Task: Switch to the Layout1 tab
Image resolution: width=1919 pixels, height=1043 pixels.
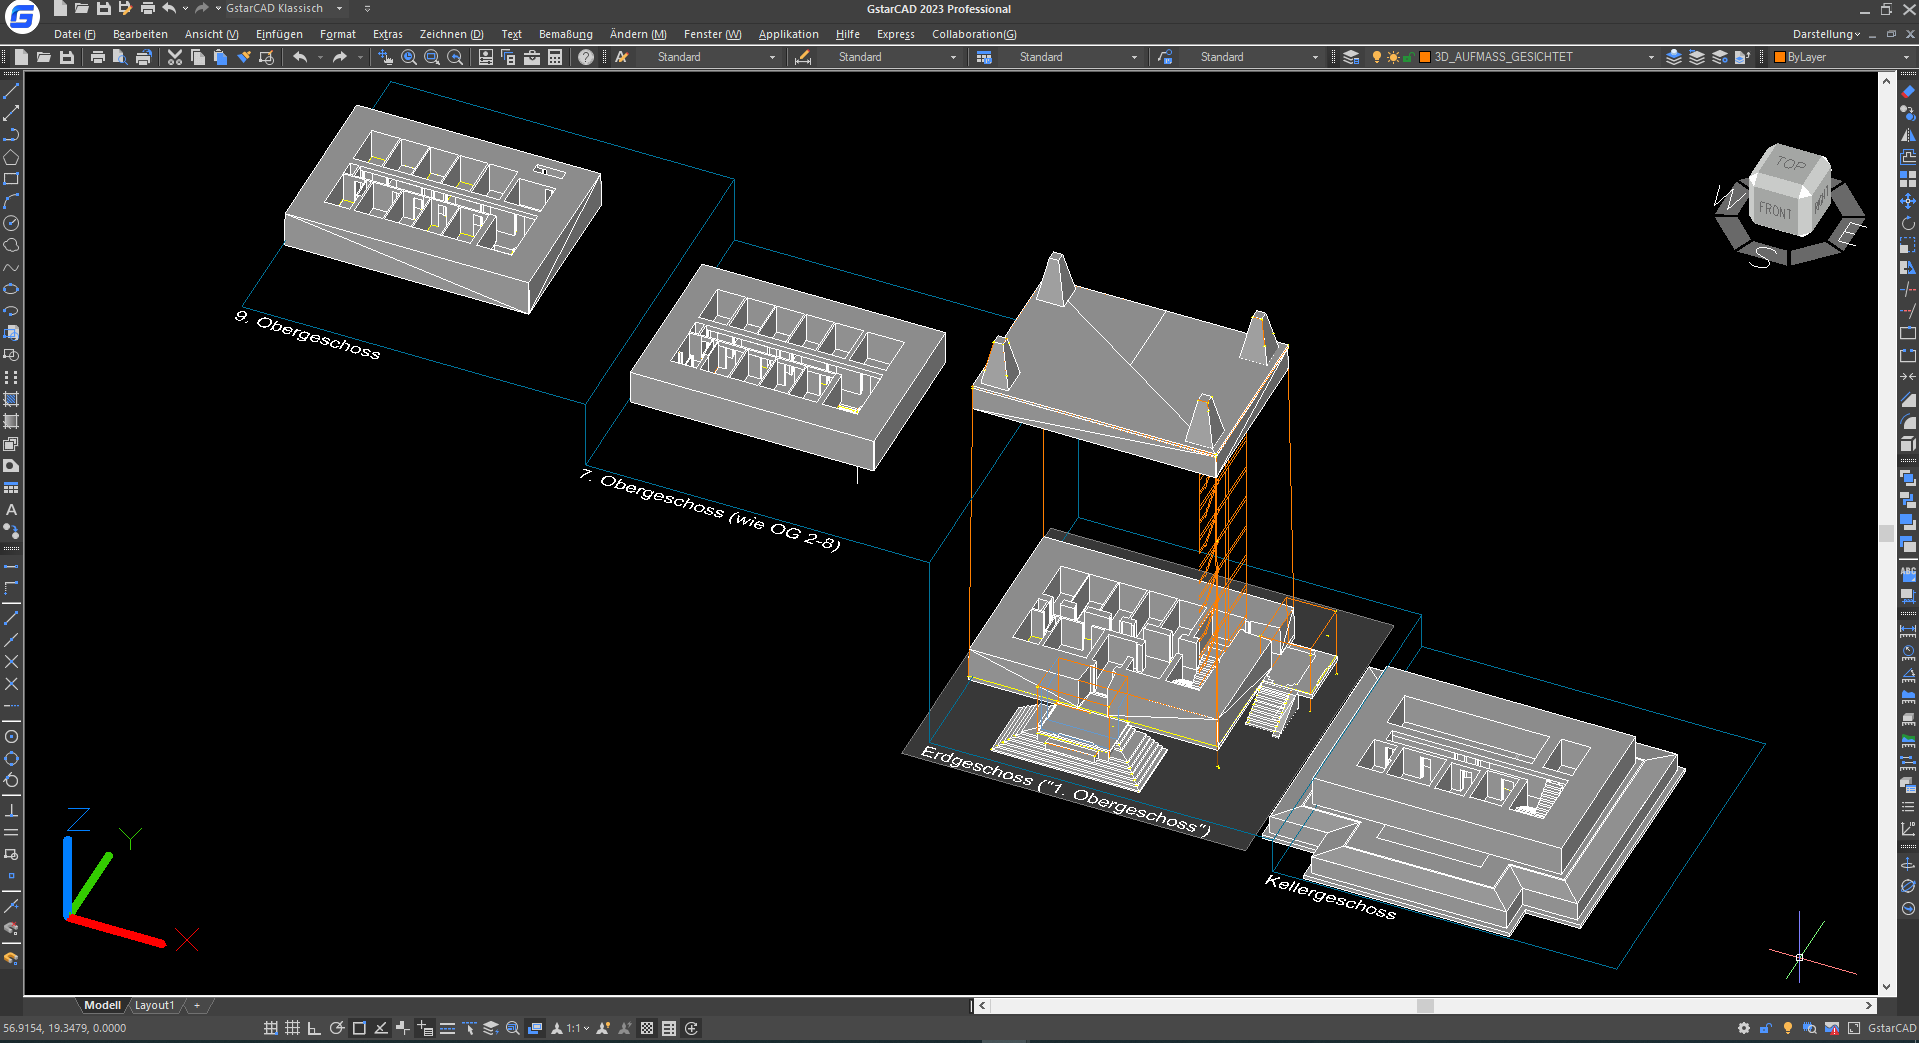Action: [154, 1005]
